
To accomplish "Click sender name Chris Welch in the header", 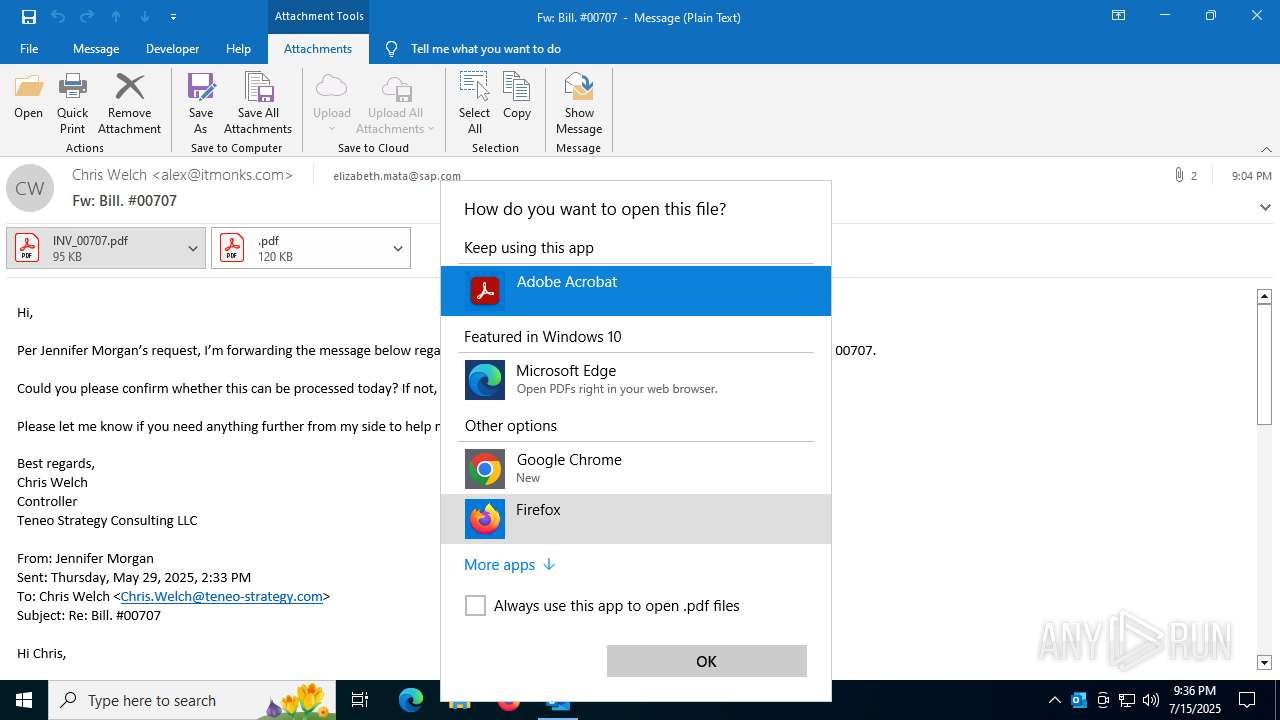I will 182,174.
